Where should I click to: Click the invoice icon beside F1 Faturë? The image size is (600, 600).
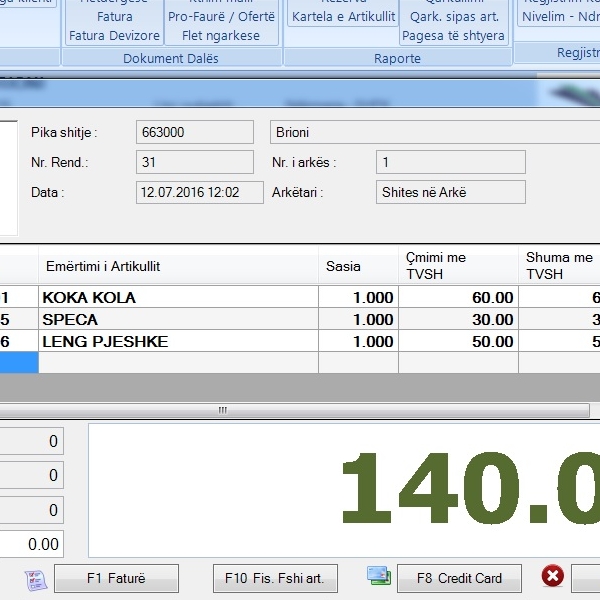[35, 579]
